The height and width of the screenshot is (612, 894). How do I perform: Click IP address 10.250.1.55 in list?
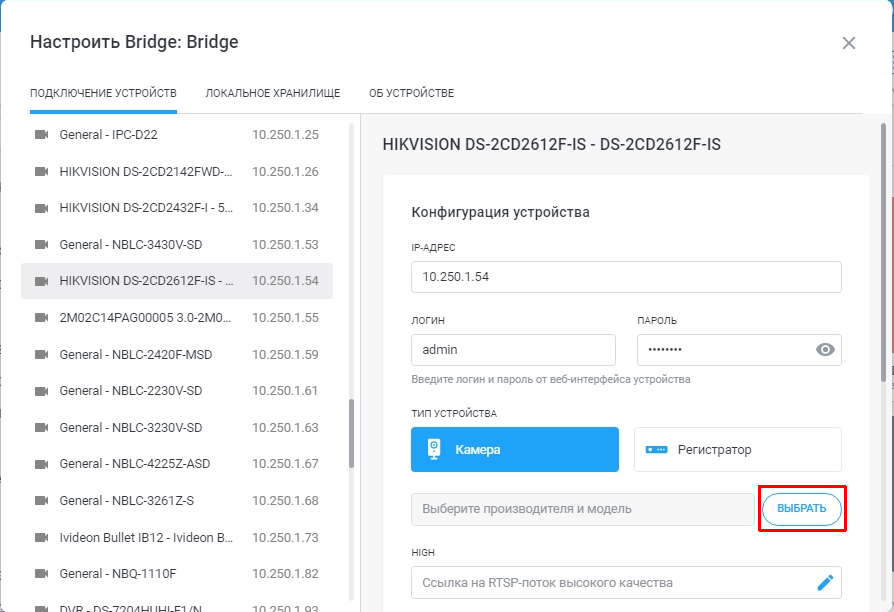point(285,318)
